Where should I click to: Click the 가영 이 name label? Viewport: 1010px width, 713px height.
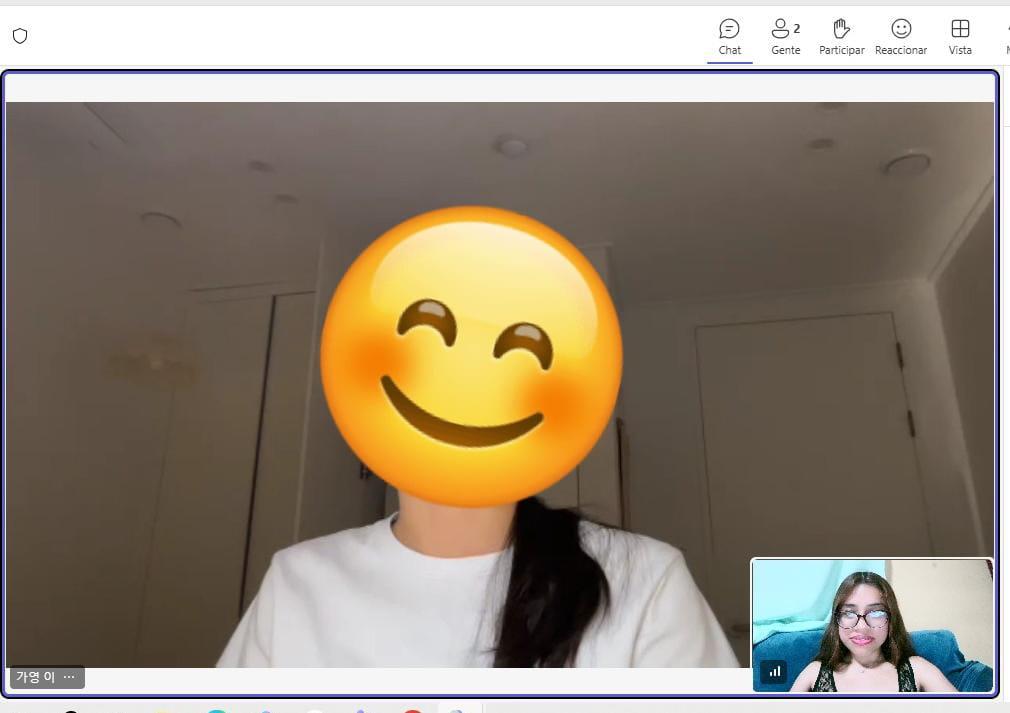35,677
